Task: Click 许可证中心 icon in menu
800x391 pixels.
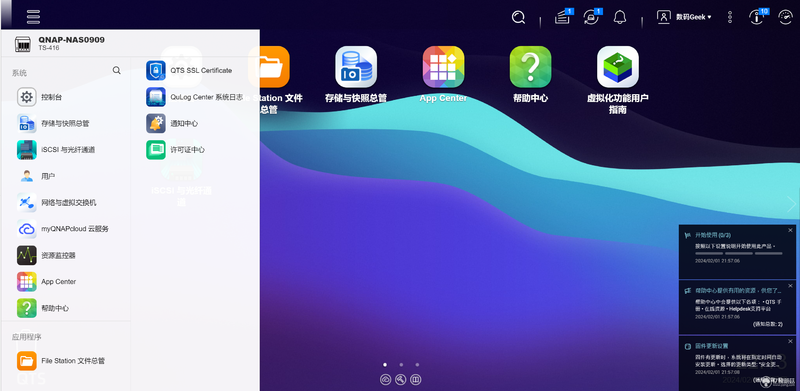Action: tap(156, 150)
